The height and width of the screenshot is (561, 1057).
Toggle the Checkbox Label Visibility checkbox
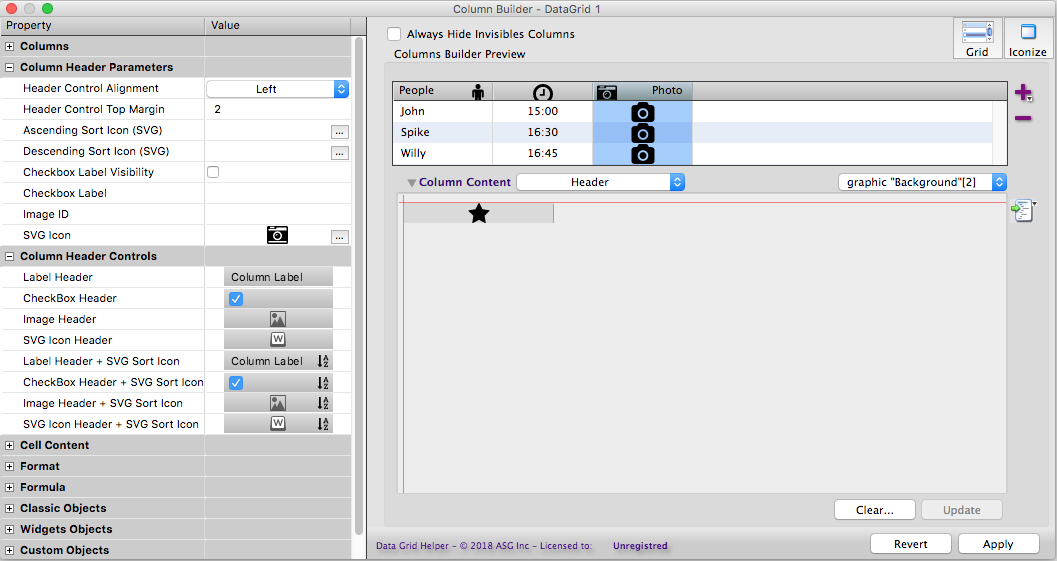(x=213, y=172)
